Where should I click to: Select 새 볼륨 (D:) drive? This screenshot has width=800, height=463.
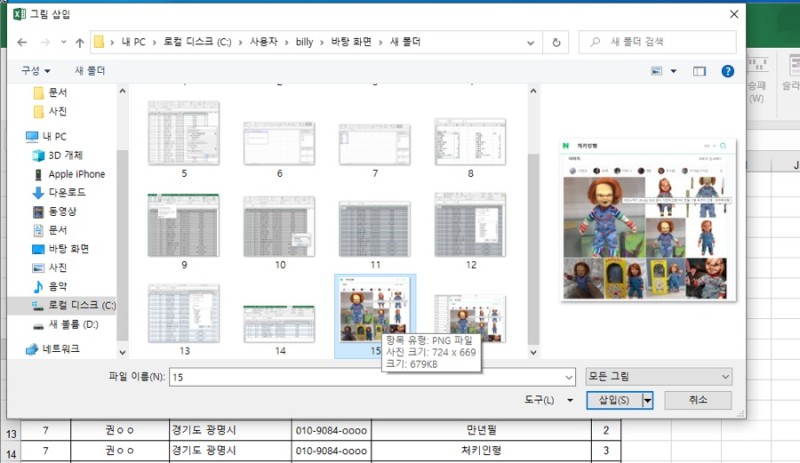[x=65, y=324]
